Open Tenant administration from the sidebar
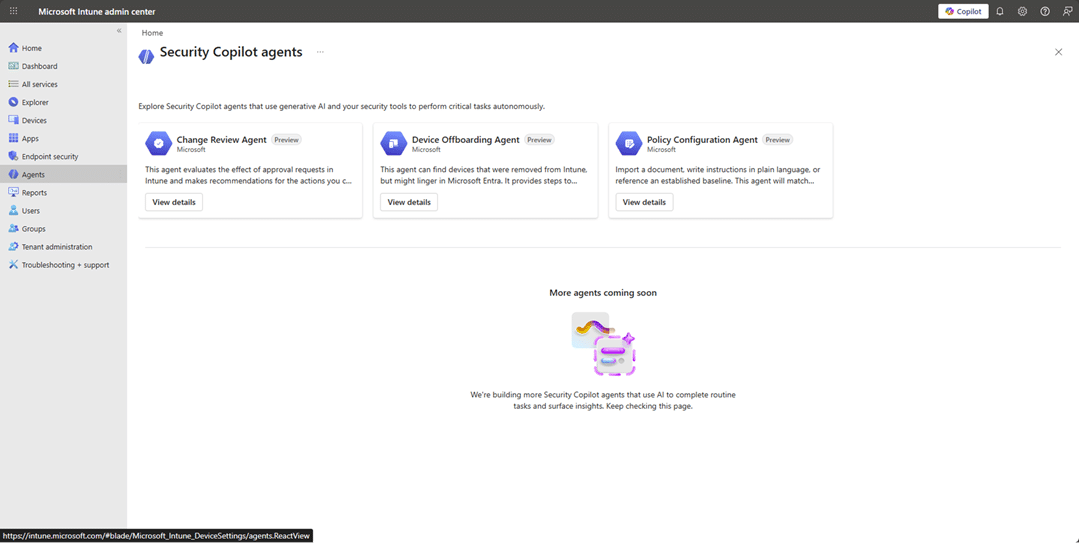Screen dimensions: 1079x543 coord(57,247)
